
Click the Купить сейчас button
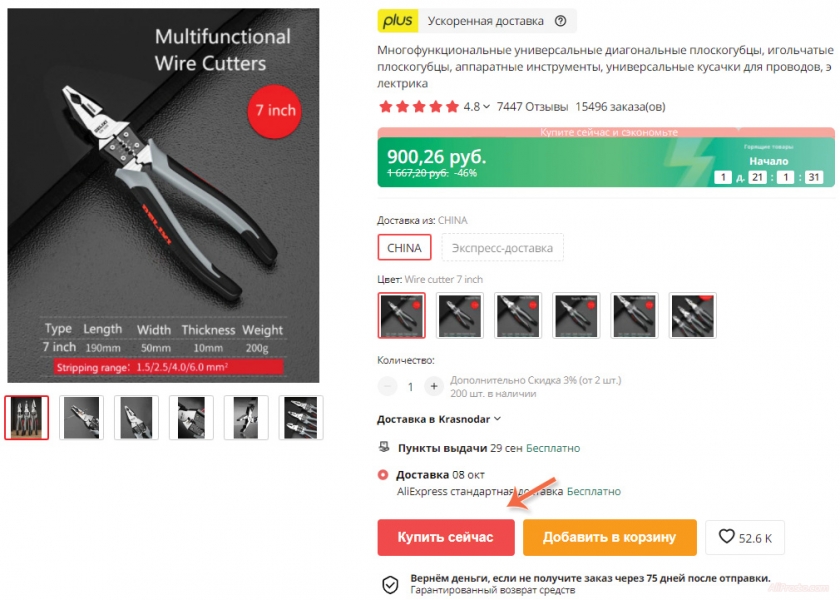(x=446, y=537)
